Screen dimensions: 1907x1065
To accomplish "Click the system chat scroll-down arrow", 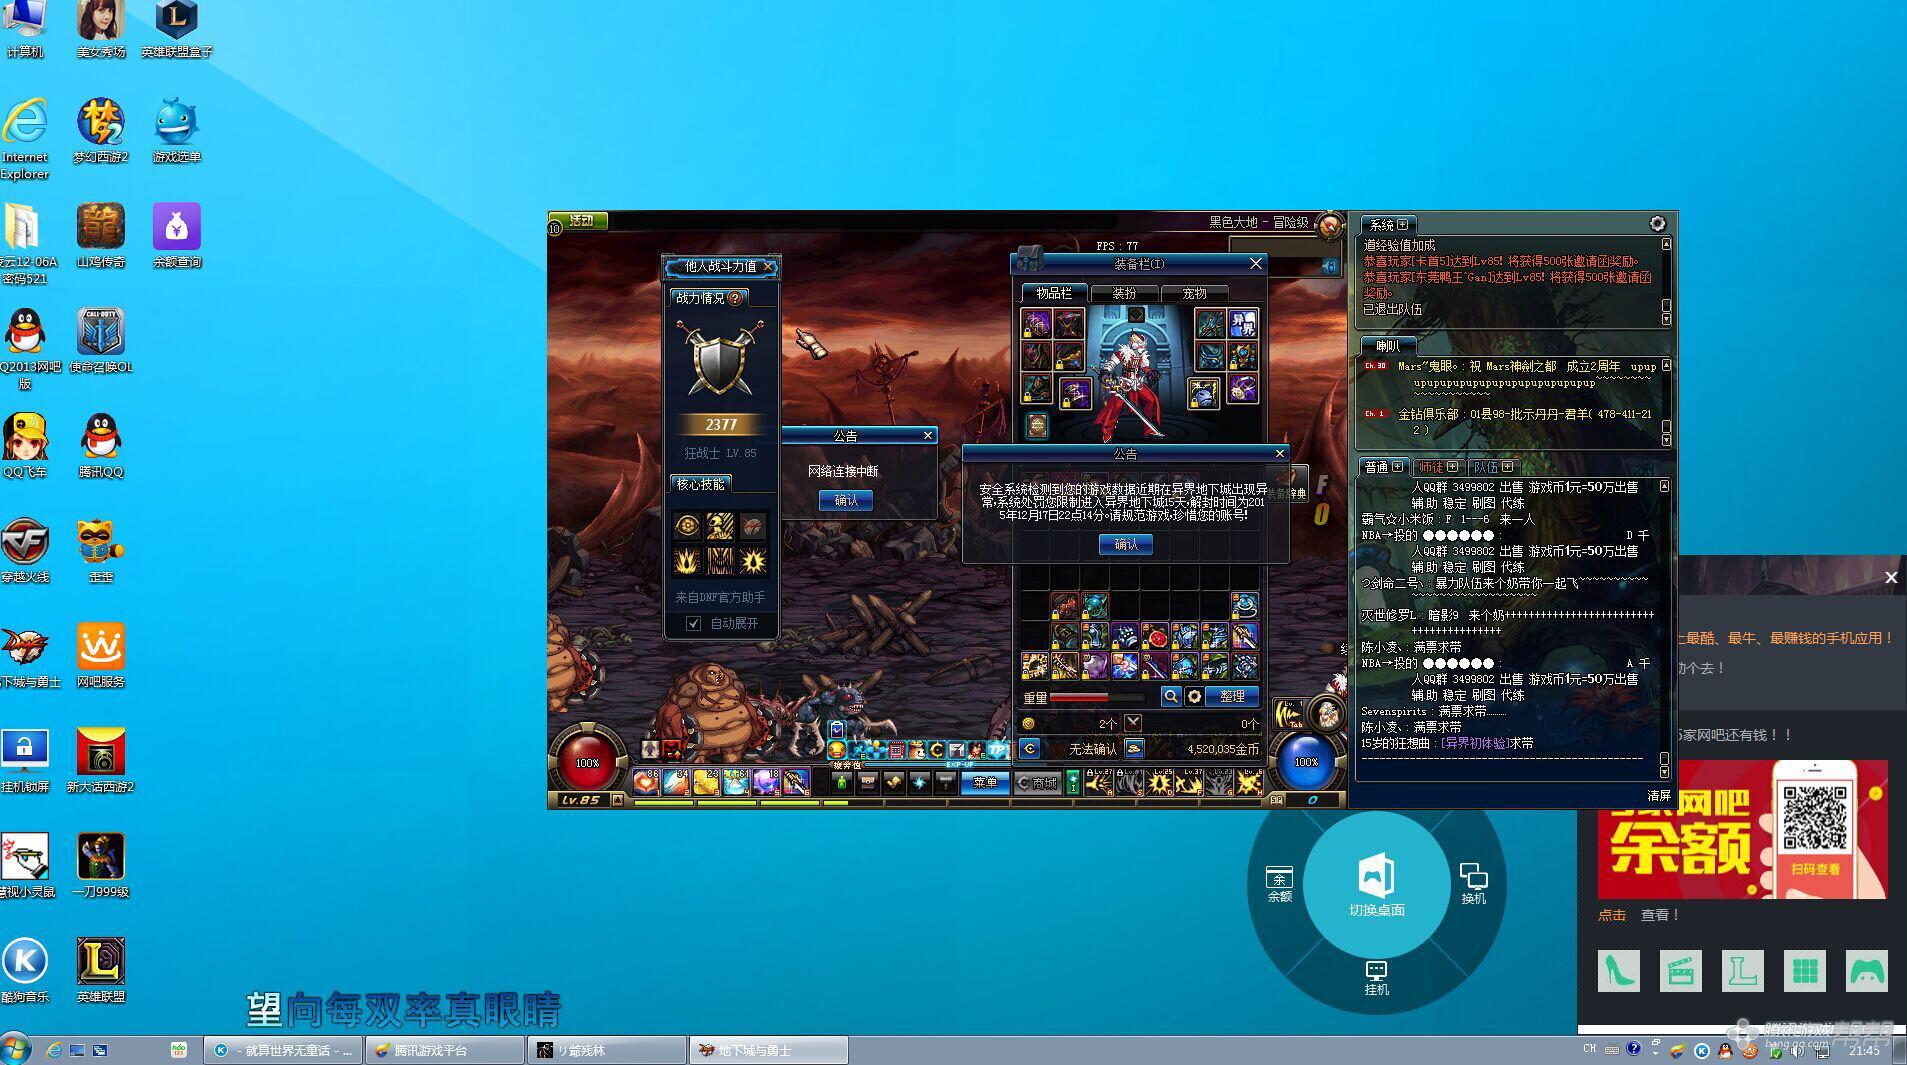I will coord(1666,320).
